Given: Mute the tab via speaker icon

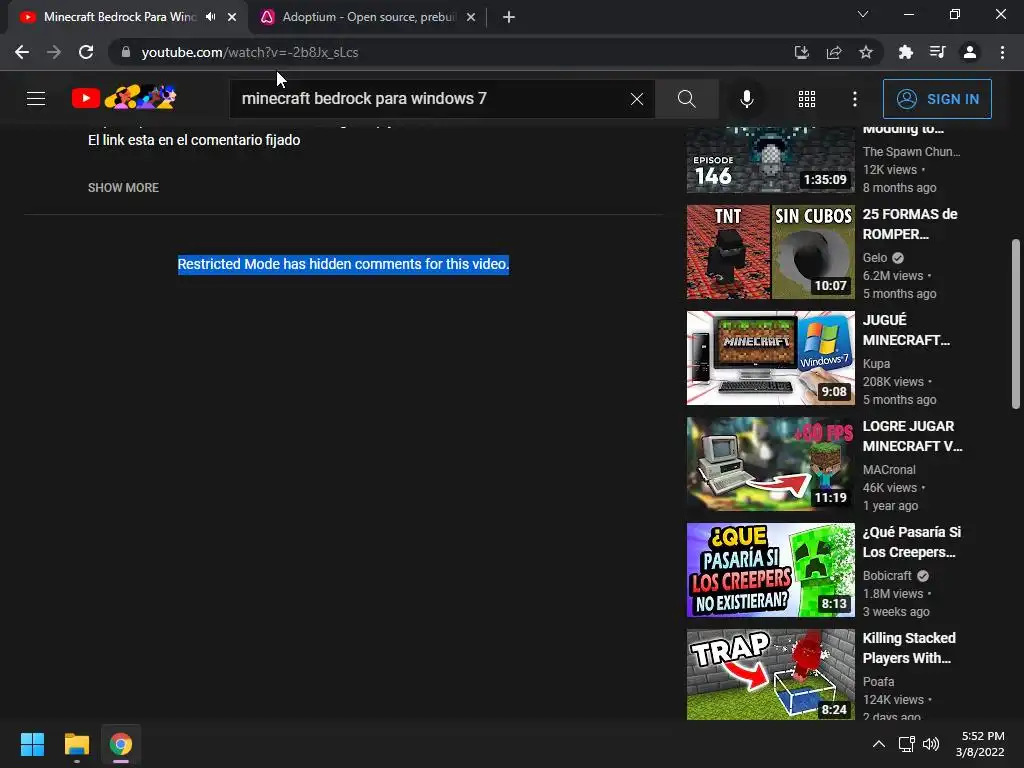Looking at the screenshot, I should (210, 17).
